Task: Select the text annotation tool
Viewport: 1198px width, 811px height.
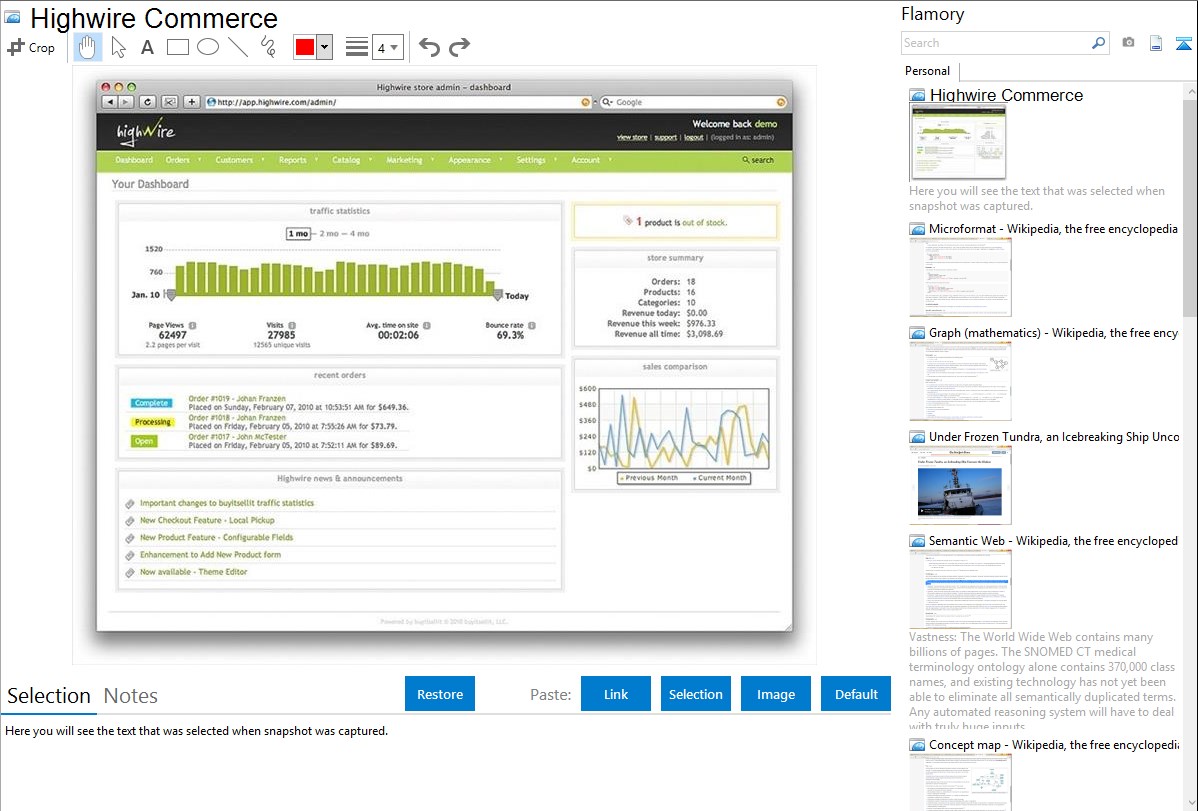Action: point(147,47)
